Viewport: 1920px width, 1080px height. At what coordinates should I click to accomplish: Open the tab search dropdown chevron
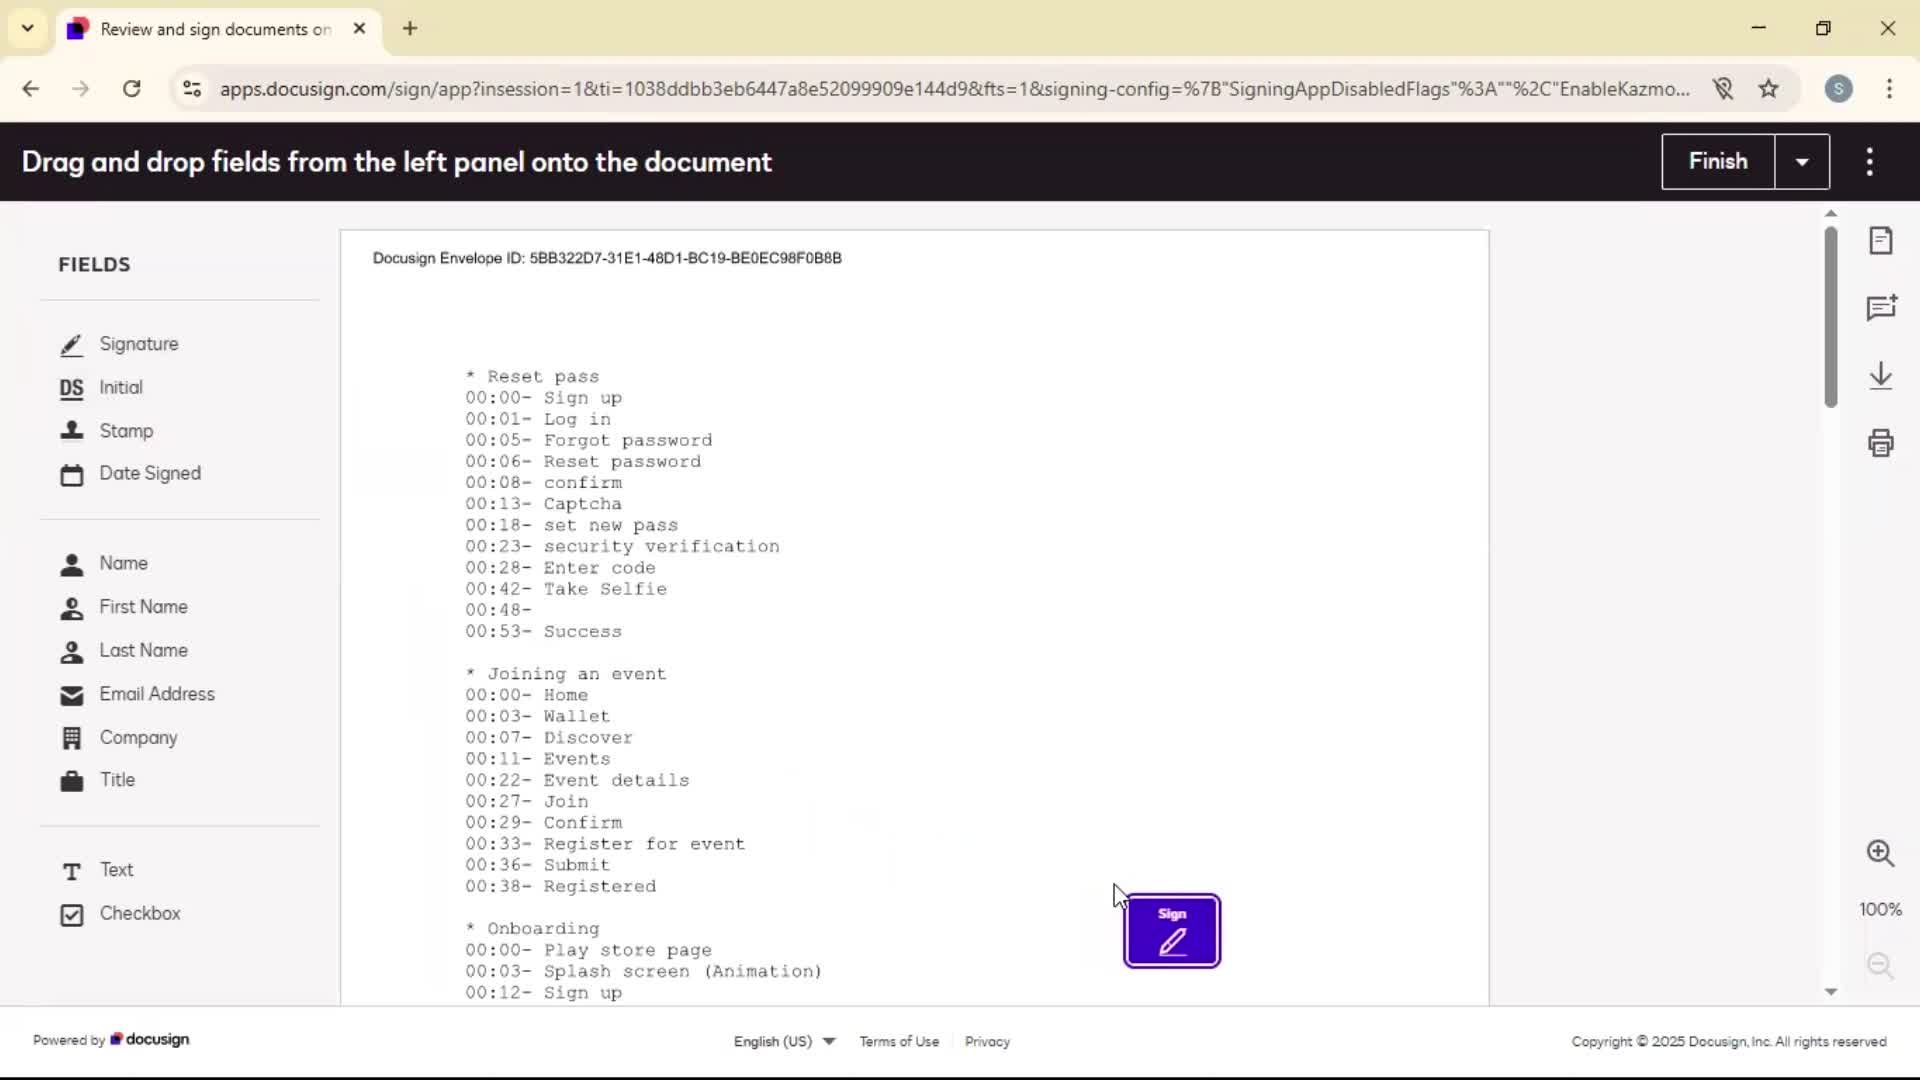(28, 29)
